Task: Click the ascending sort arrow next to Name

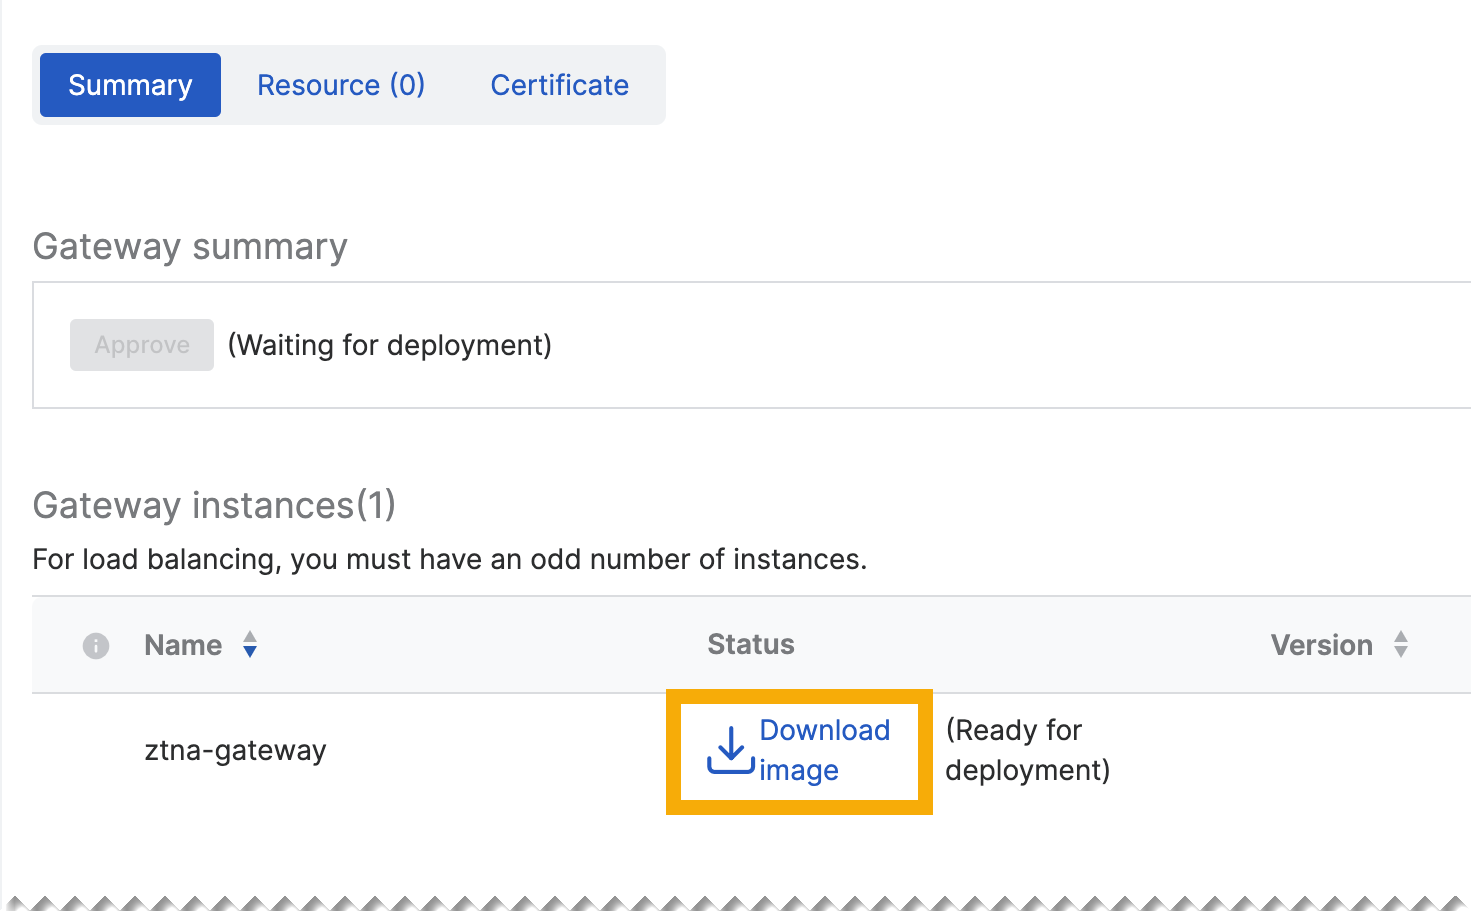Action: pyautogui.click(x=250, y=637)
